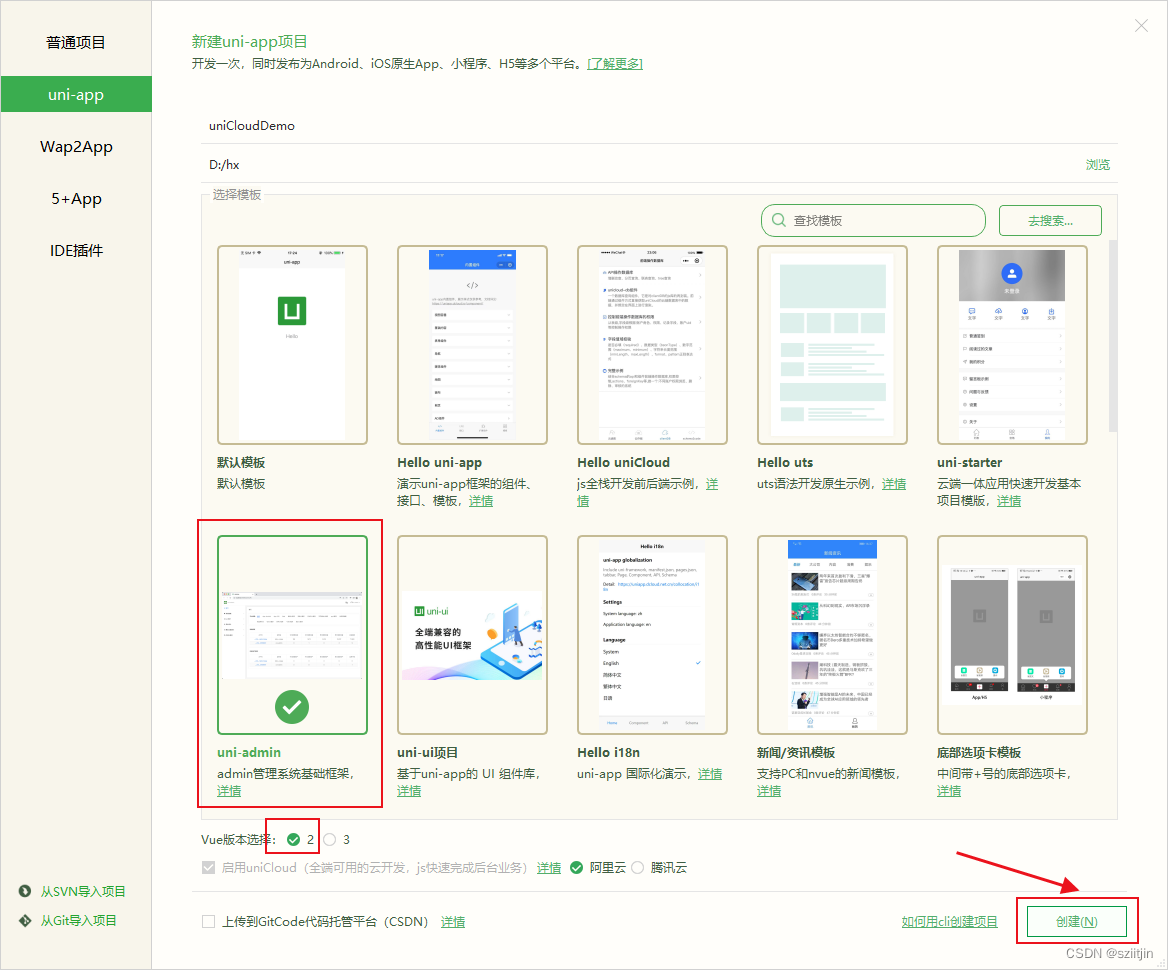The width and height of the screenshot is (1168, 970).
Task: Click the template list vertical scrollbar
Action: pyautogui.click(x=1113, y=335)
